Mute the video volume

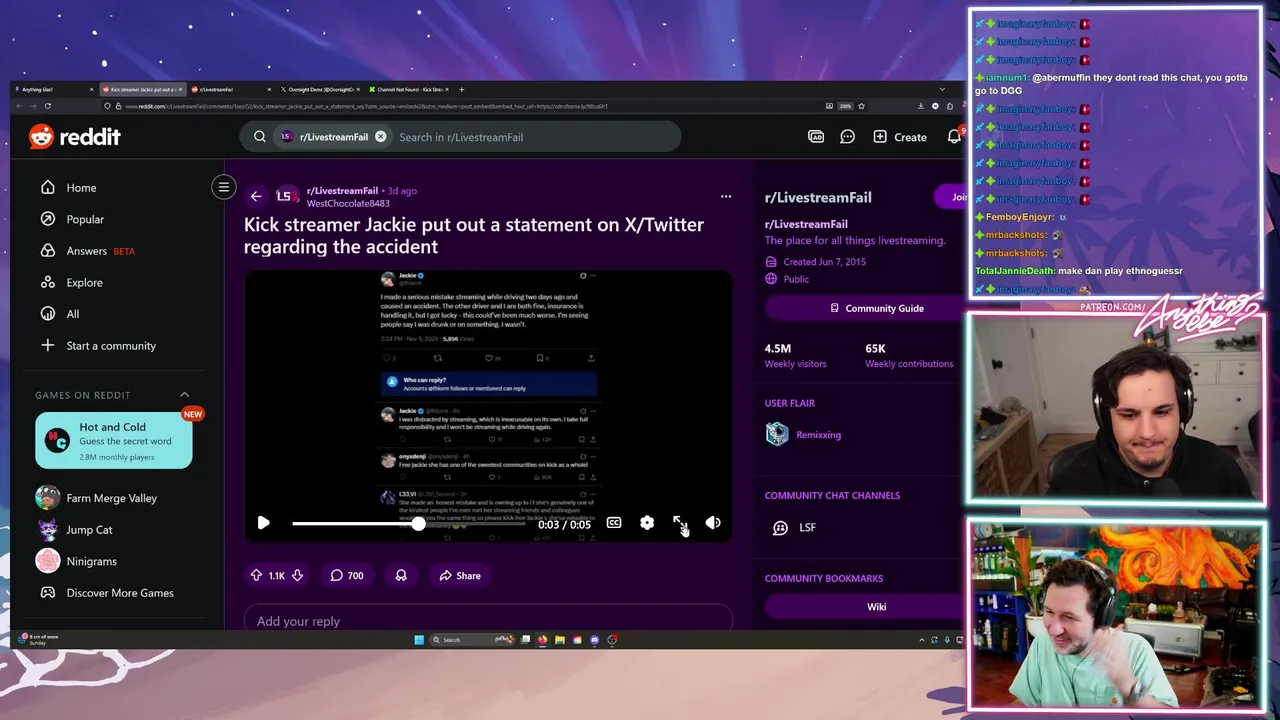(713, 523)
